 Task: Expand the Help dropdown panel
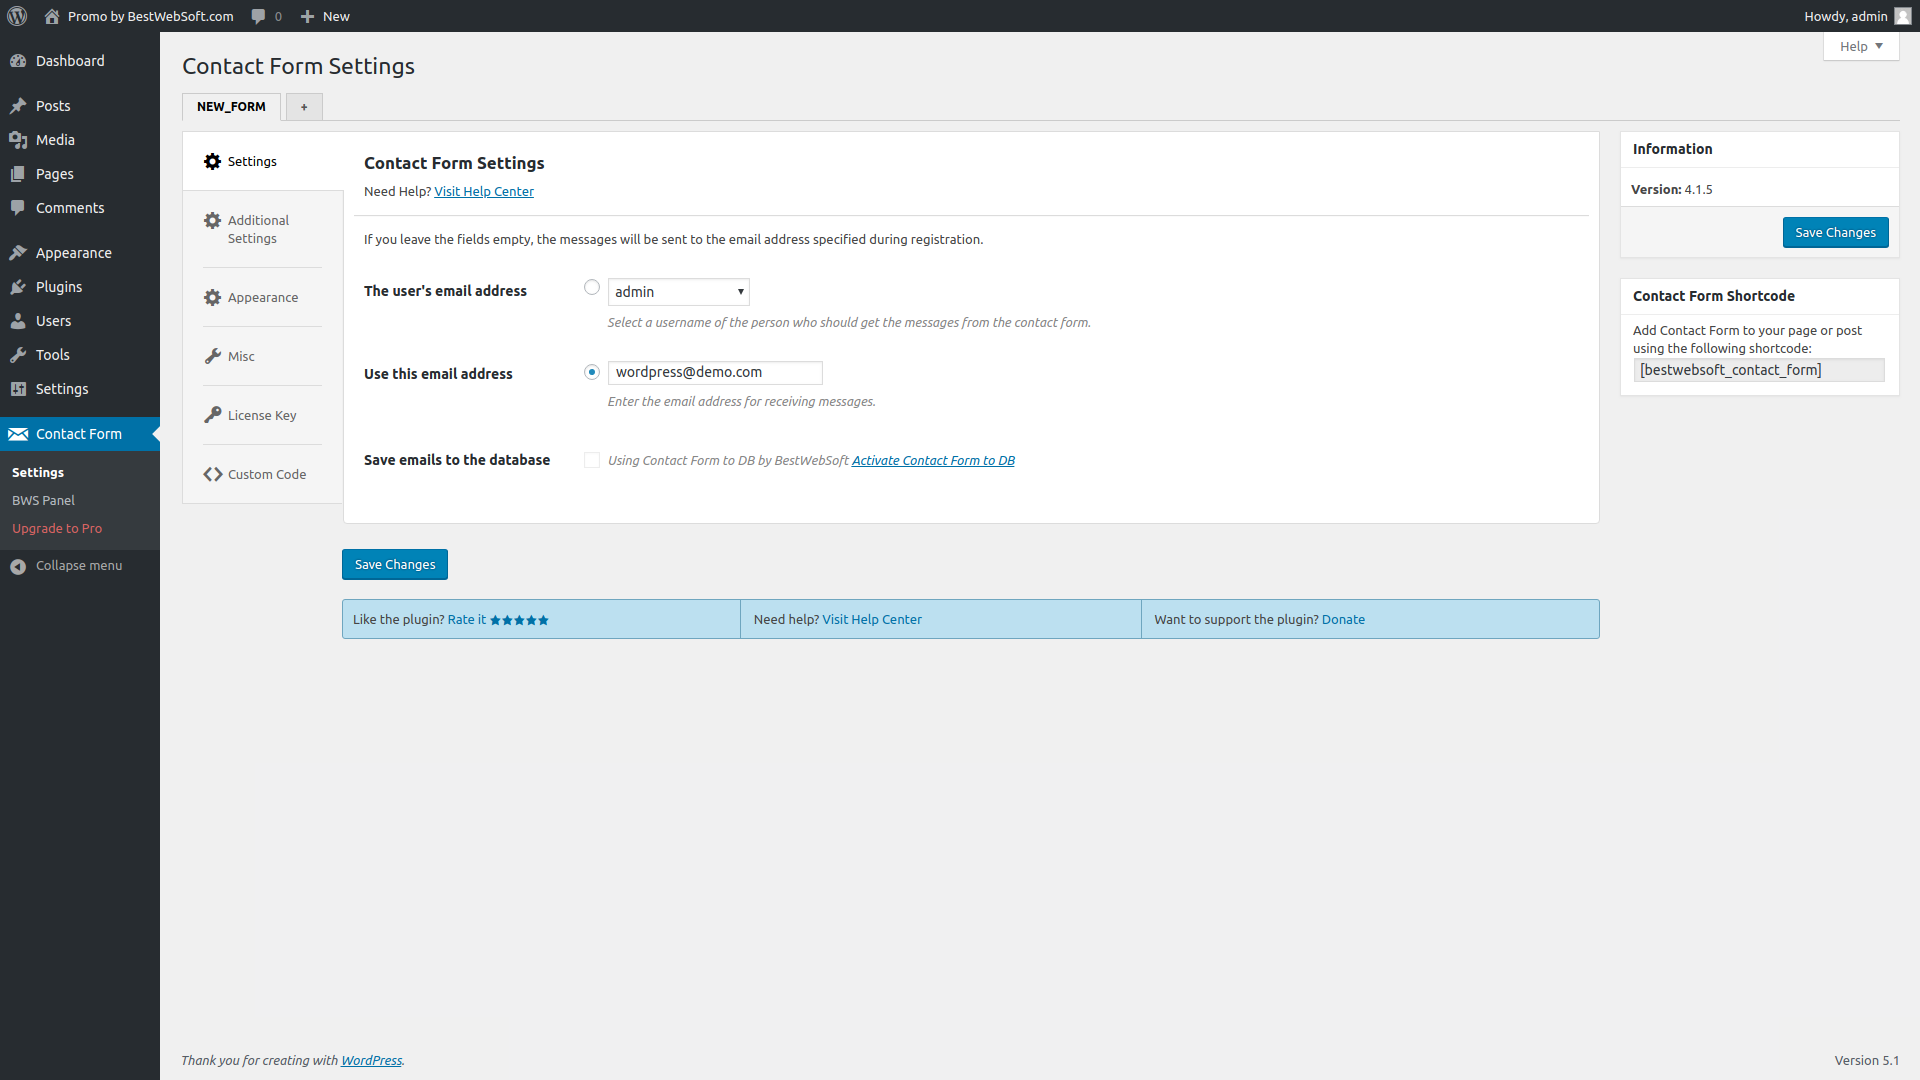tap(1861, 46)
